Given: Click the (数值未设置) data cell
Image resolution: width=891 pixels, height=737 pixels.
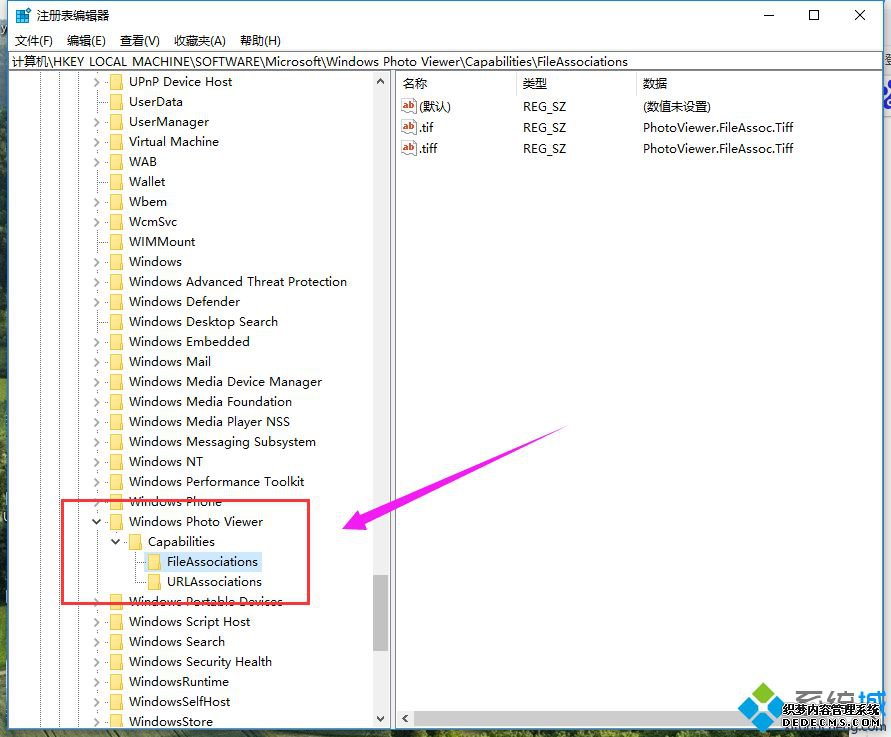Looking at the screenshot, I should pyautogui.click(x=677, y=106).
